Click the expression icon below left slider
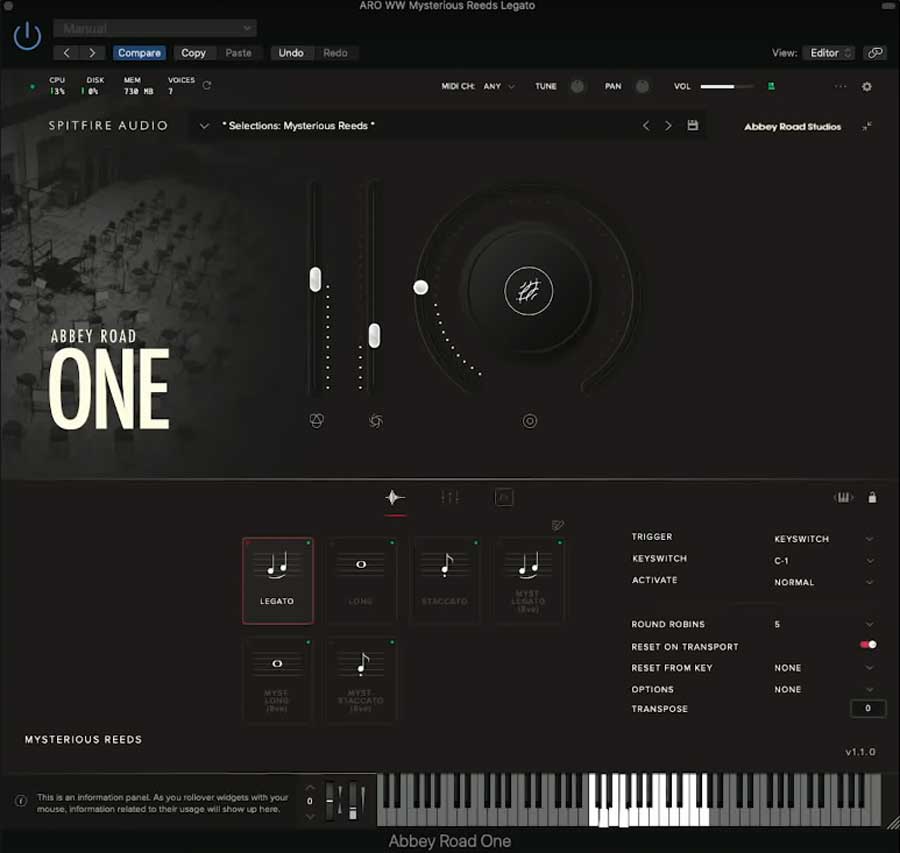The height and width of the screenshot is (853, 900). click(316, 421)
